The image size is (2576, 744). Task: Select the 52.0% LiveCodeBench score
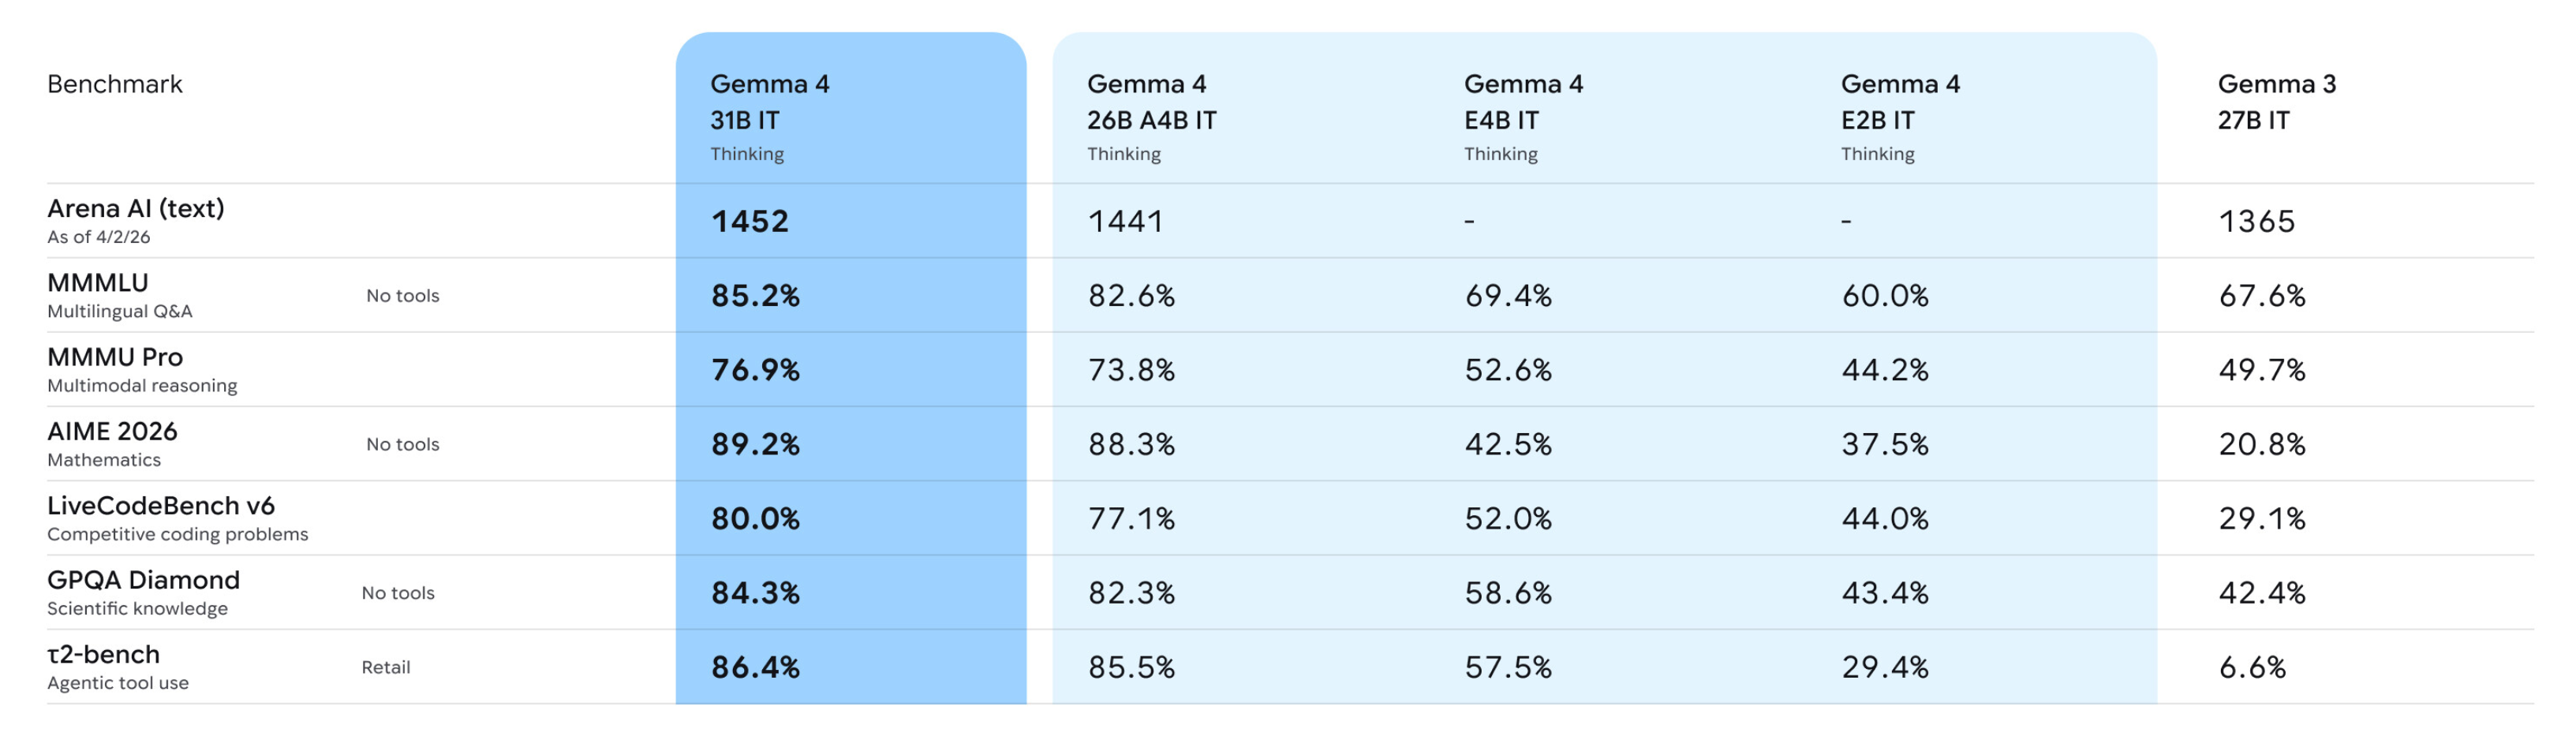pos(1508,519)
